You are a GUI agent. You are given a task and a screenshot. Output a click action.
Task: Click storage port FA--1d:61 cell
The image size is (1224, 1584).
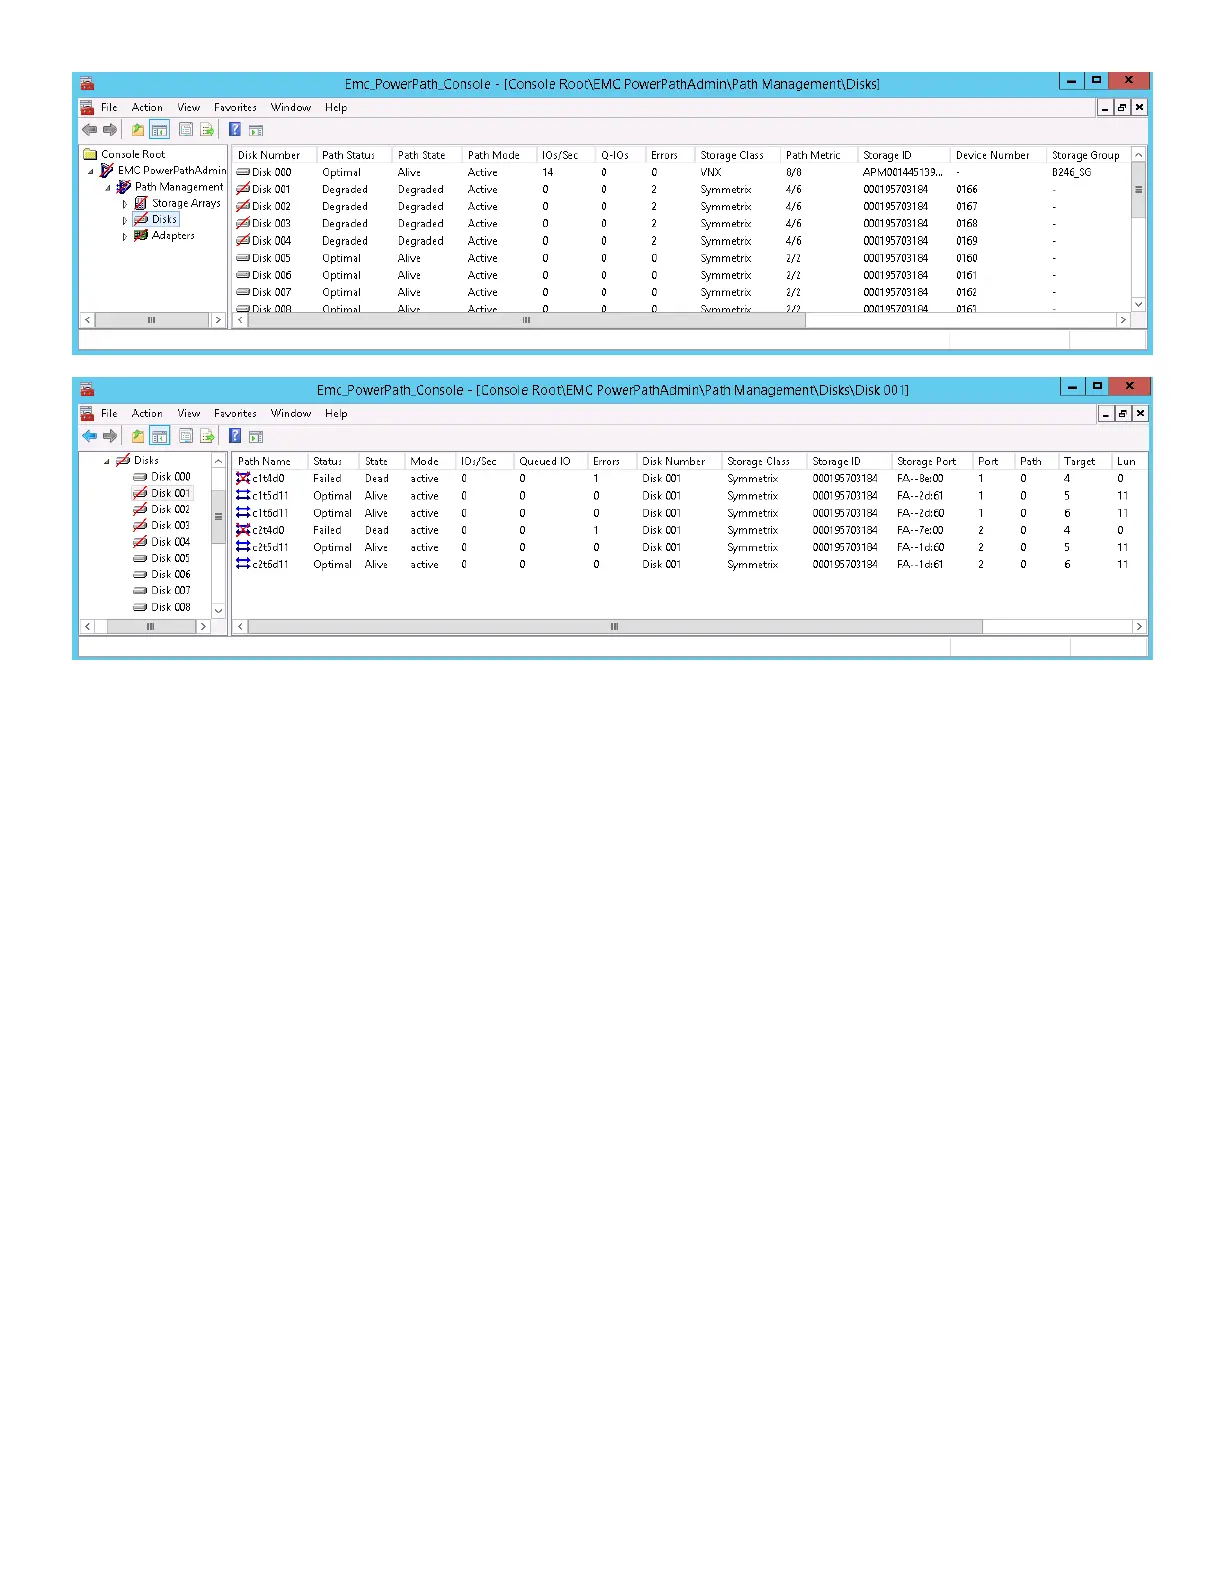point(920,564)
